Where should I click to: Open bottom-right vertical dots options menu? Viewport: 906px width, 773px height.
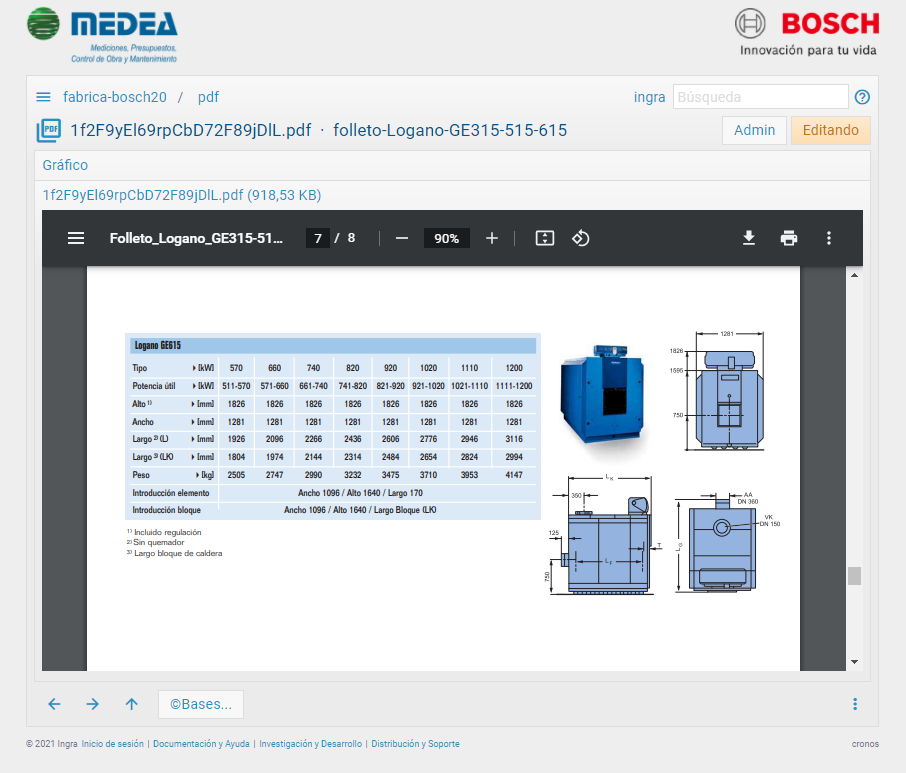click(x=855, y=704)
